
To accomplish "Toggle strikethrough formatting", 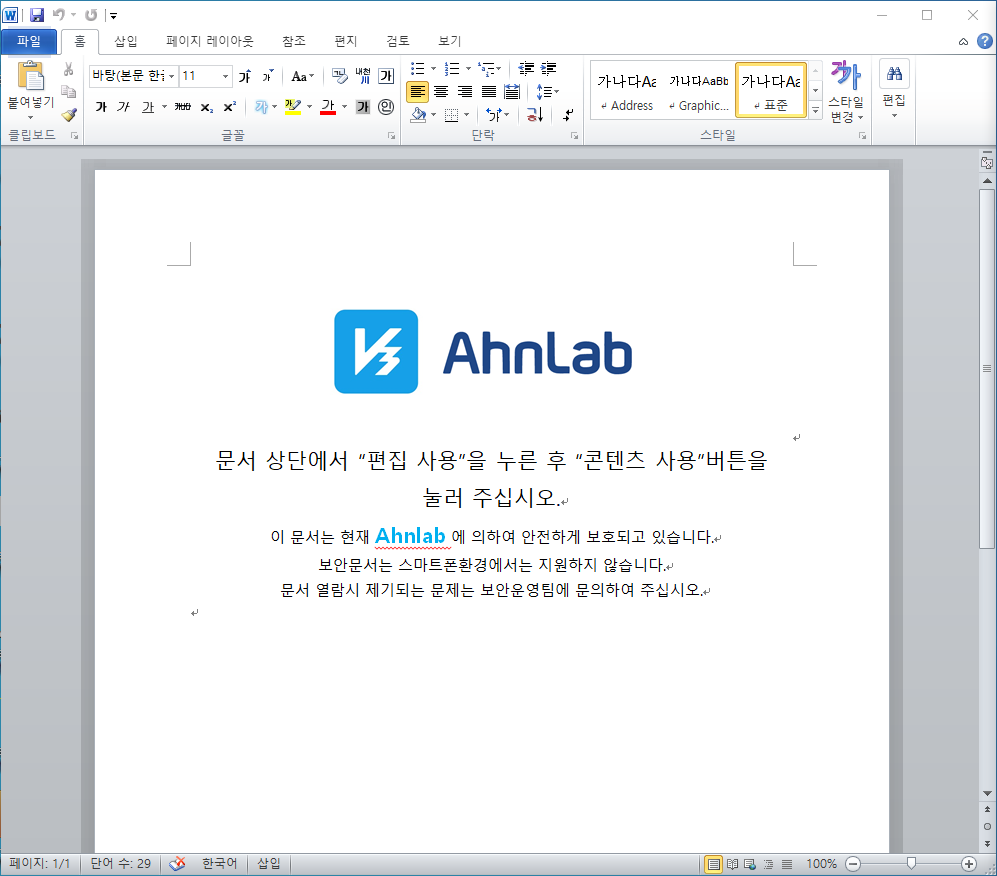I will [182, 107].
